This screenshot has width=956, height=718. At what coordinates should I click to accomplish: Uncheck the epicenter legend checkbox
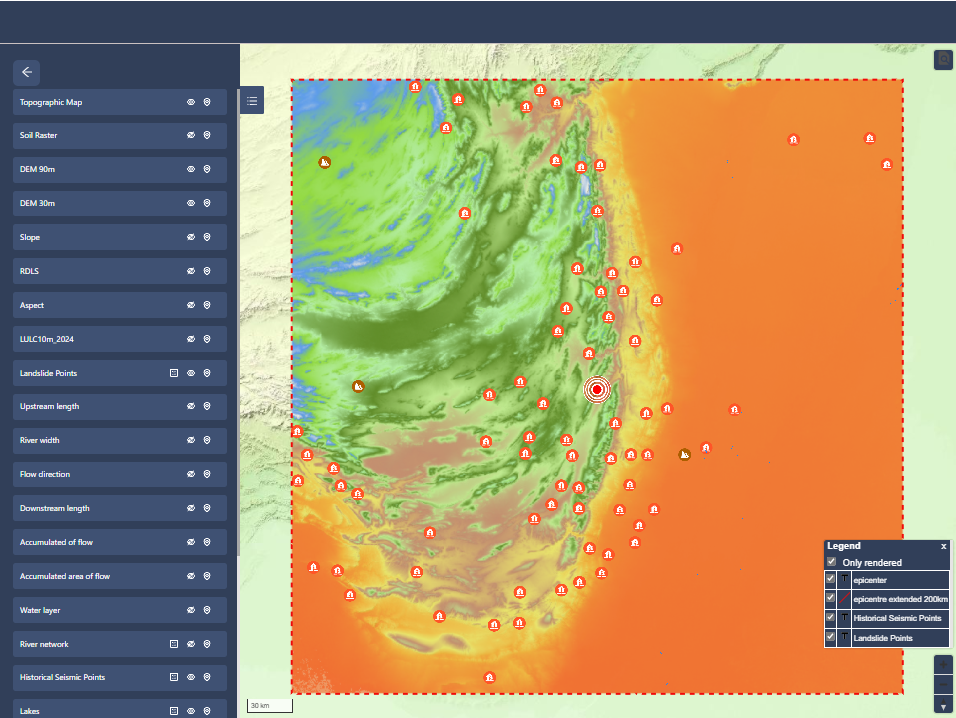(830, 580)
